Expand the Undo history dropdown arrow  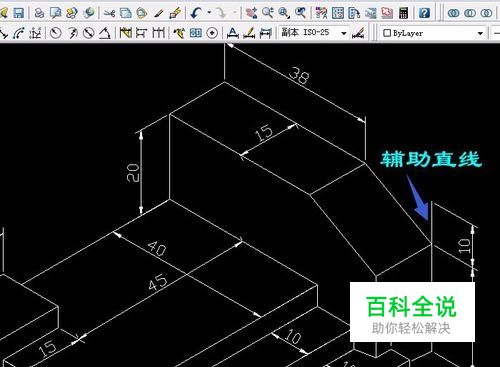click(x=209, y=13)
